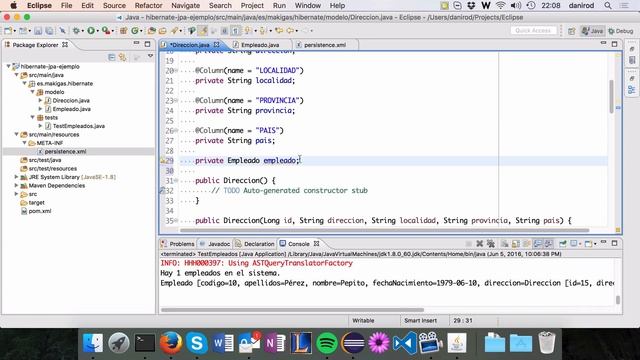Collapse the modelo package
The height and width of the screenshot is (360, 640).
33,92
